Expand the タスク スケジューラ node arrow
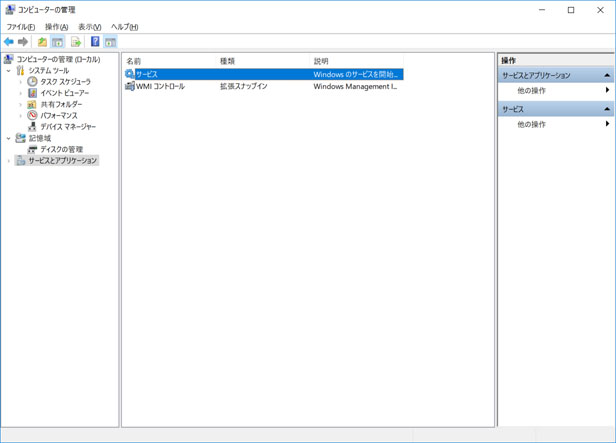Viewport: 616px width, 443px height. tap(20, 82)
